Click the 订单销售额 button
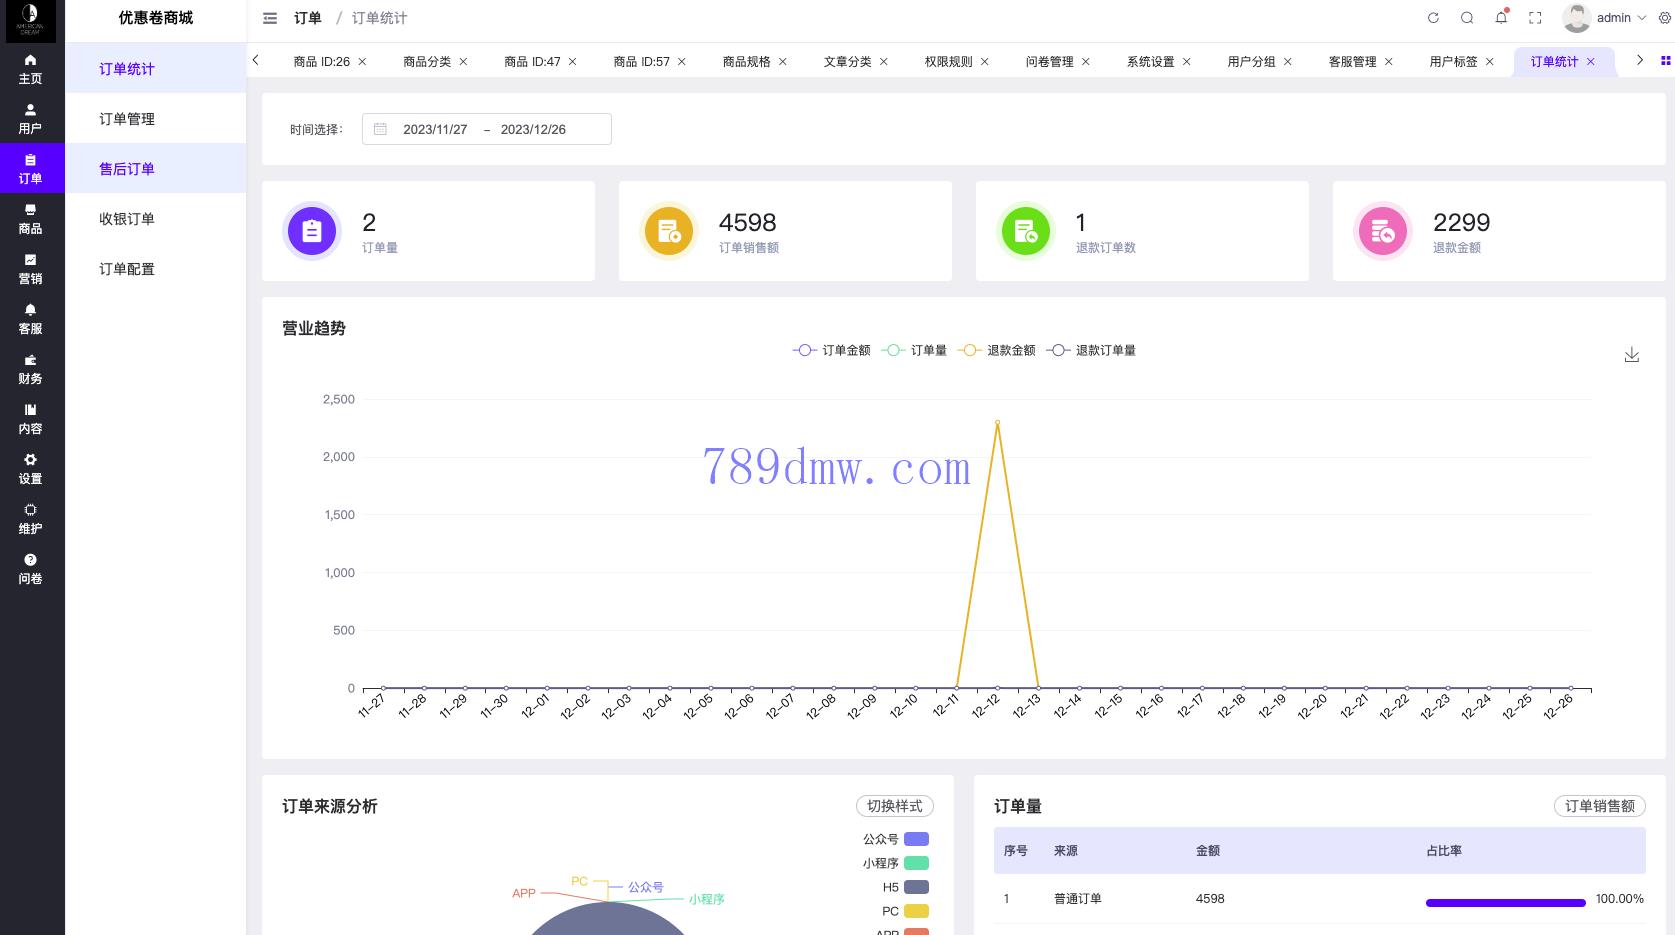 (x=1599, y=806)
